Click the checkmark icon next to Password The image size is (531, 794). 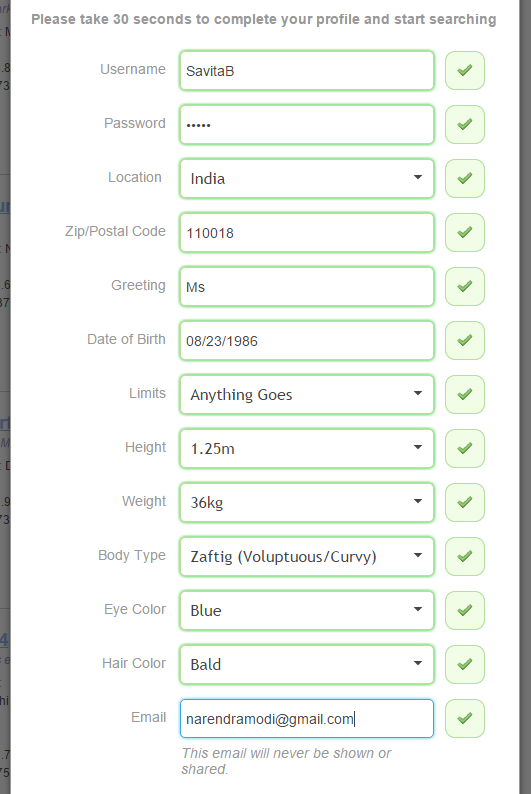coord(465,125)
